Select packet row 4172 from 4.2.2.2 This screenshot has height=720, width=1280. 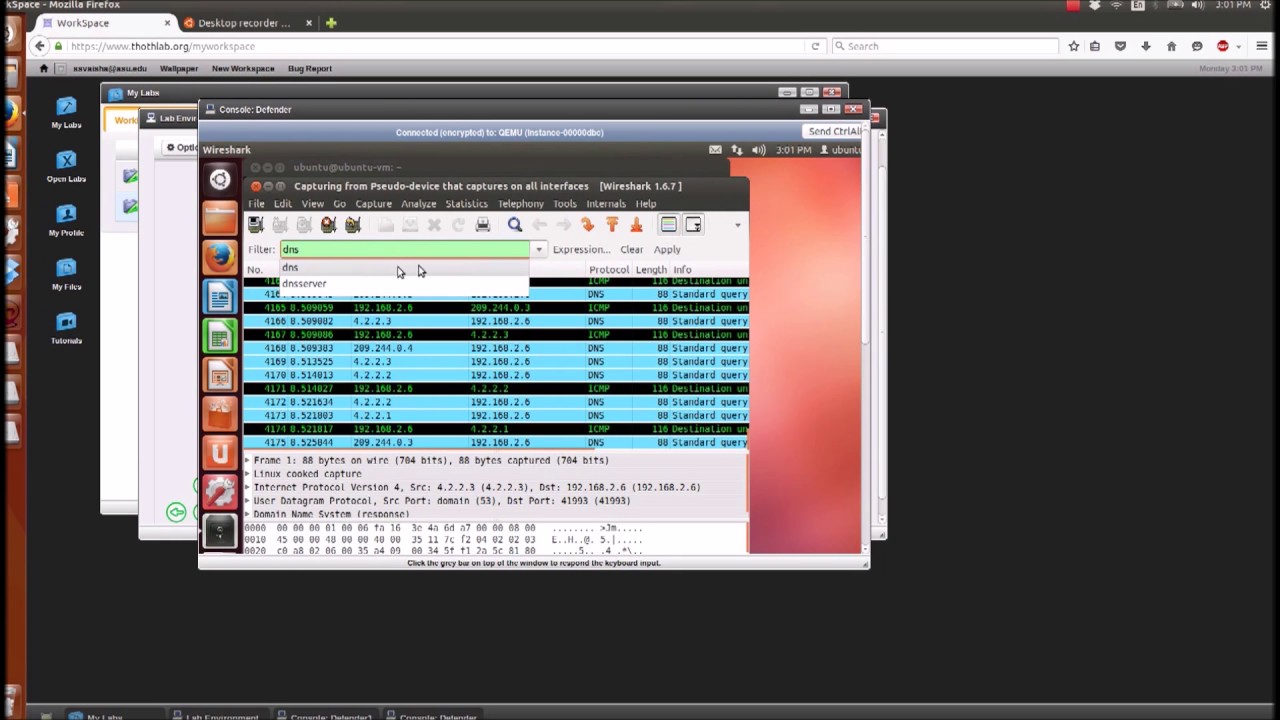point(496,402)
